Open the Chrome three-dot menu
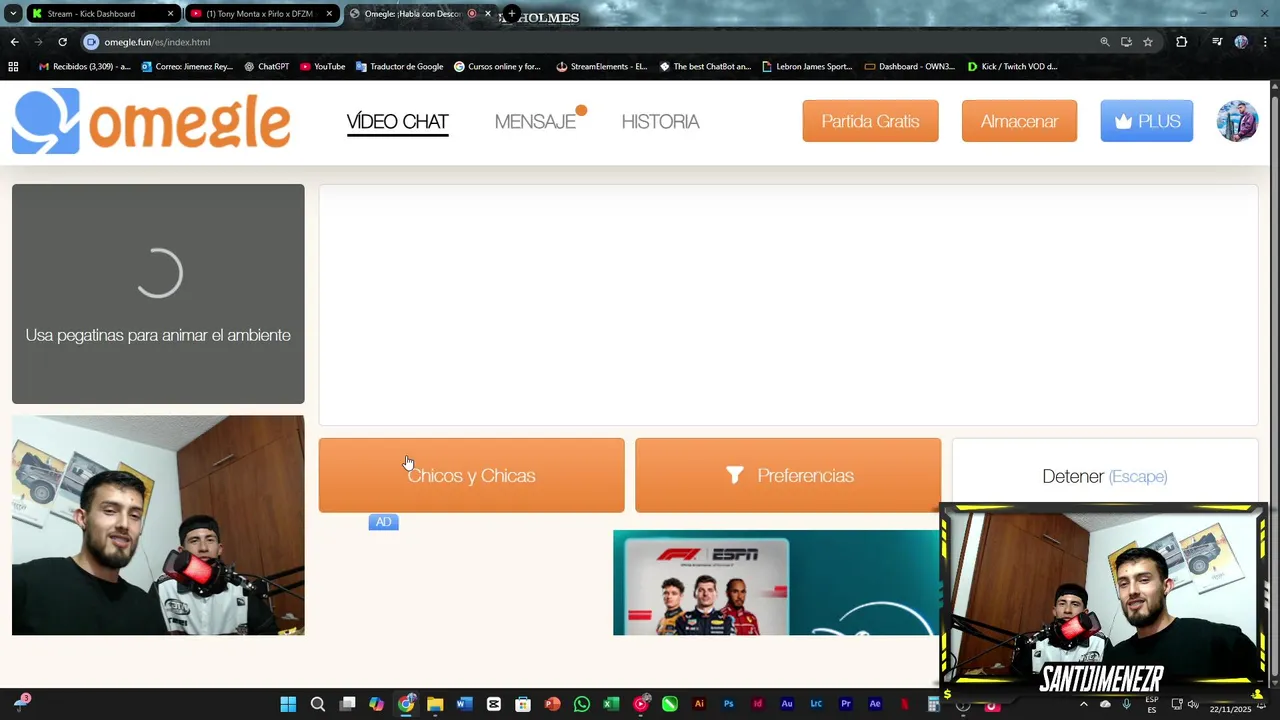Screen dimensions: 1280x720 [x=1266, y=42]
